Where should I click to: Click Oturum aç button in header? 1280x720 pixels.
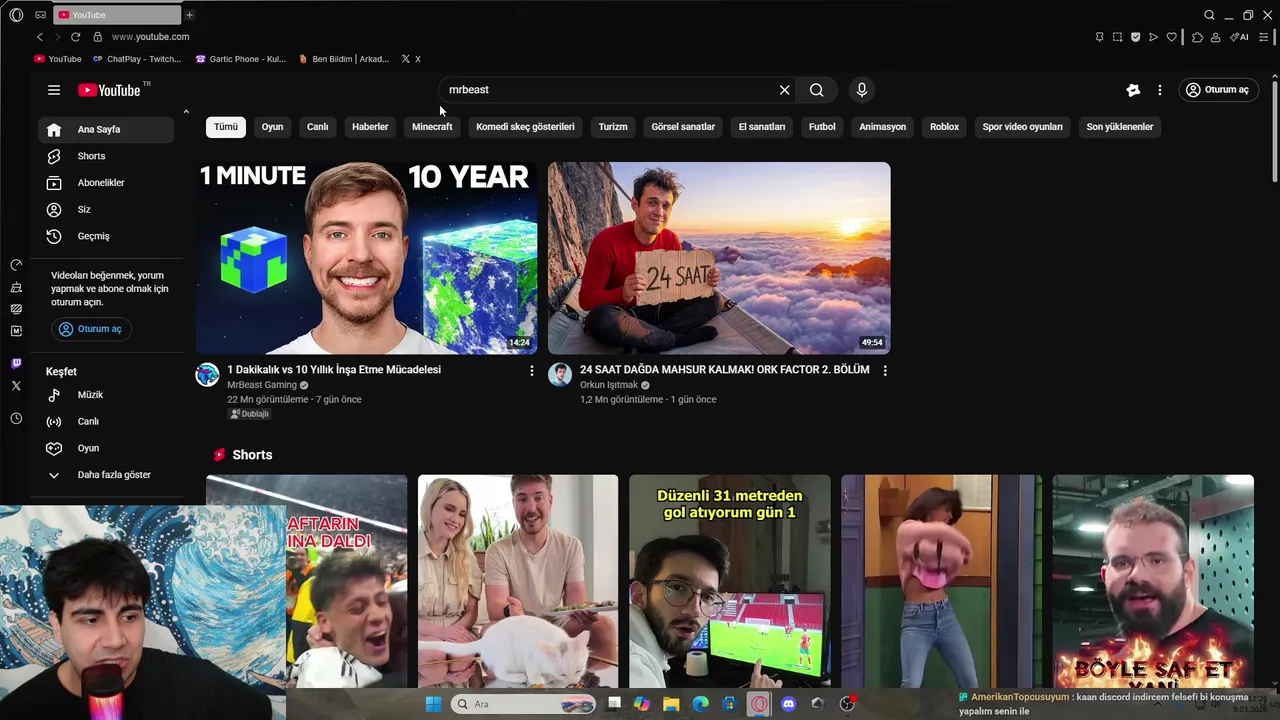[x=1218, y=90]
